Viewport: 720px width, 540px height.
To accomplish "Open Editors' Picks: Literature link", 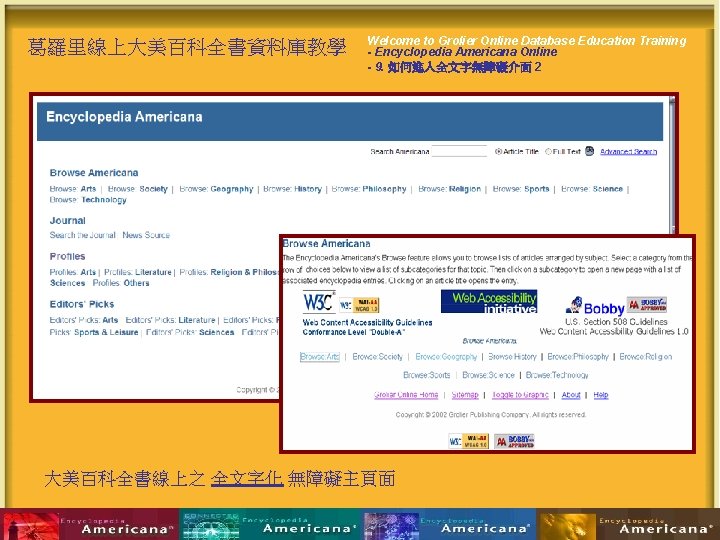I will (170, 320).
